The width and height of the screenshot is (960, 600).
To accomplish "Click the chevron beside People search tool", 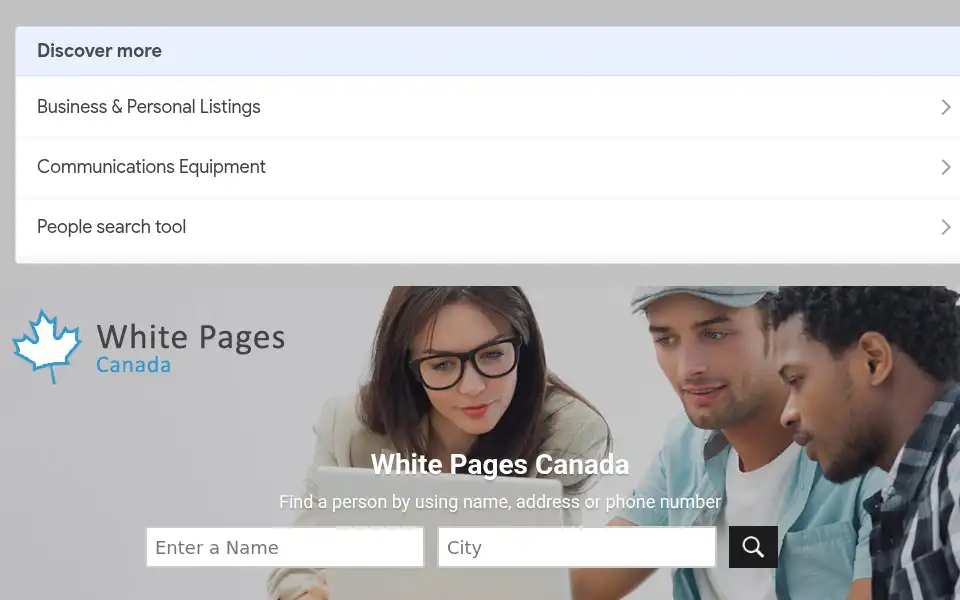I will [x=946, y=227].
